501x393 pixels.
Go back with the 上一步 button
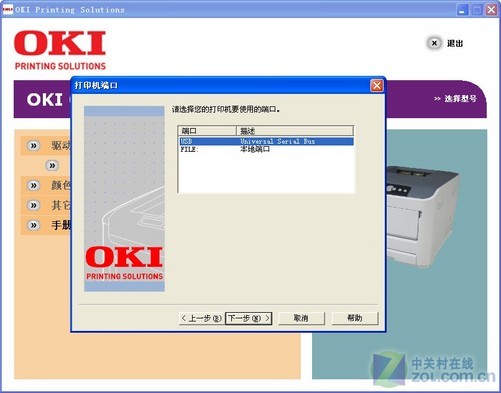(x=202, y=318)
